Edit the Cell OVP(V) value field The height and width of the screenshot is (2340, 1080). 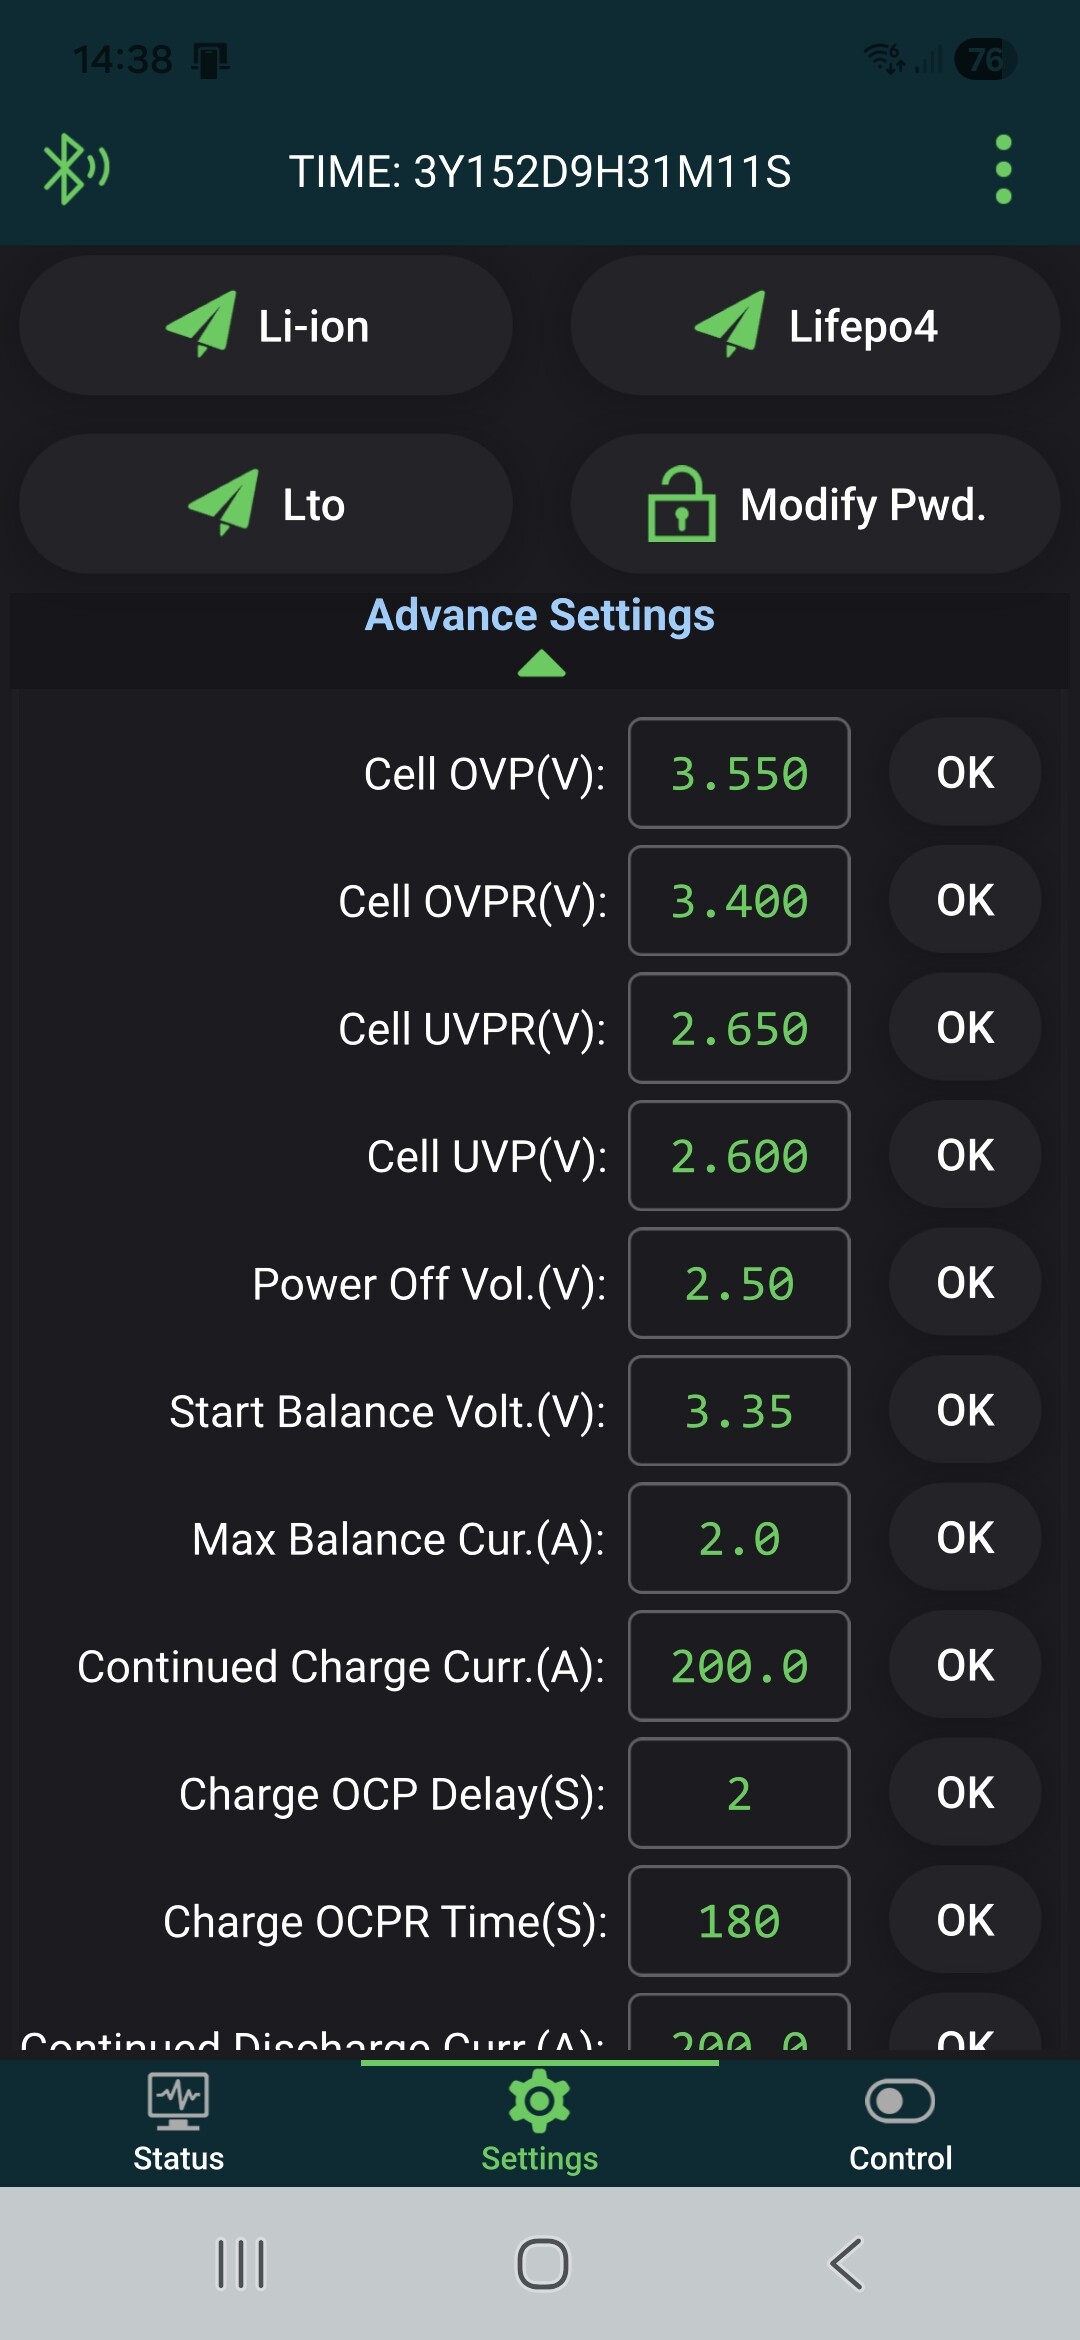tap(739, 773)
